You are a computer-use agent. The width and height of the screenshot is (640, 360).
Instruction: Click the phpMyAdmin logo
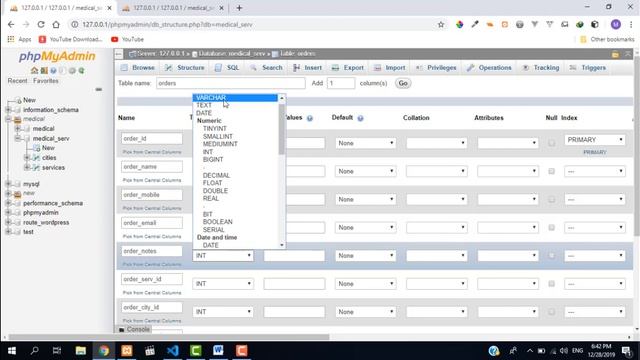coord(57,56)
